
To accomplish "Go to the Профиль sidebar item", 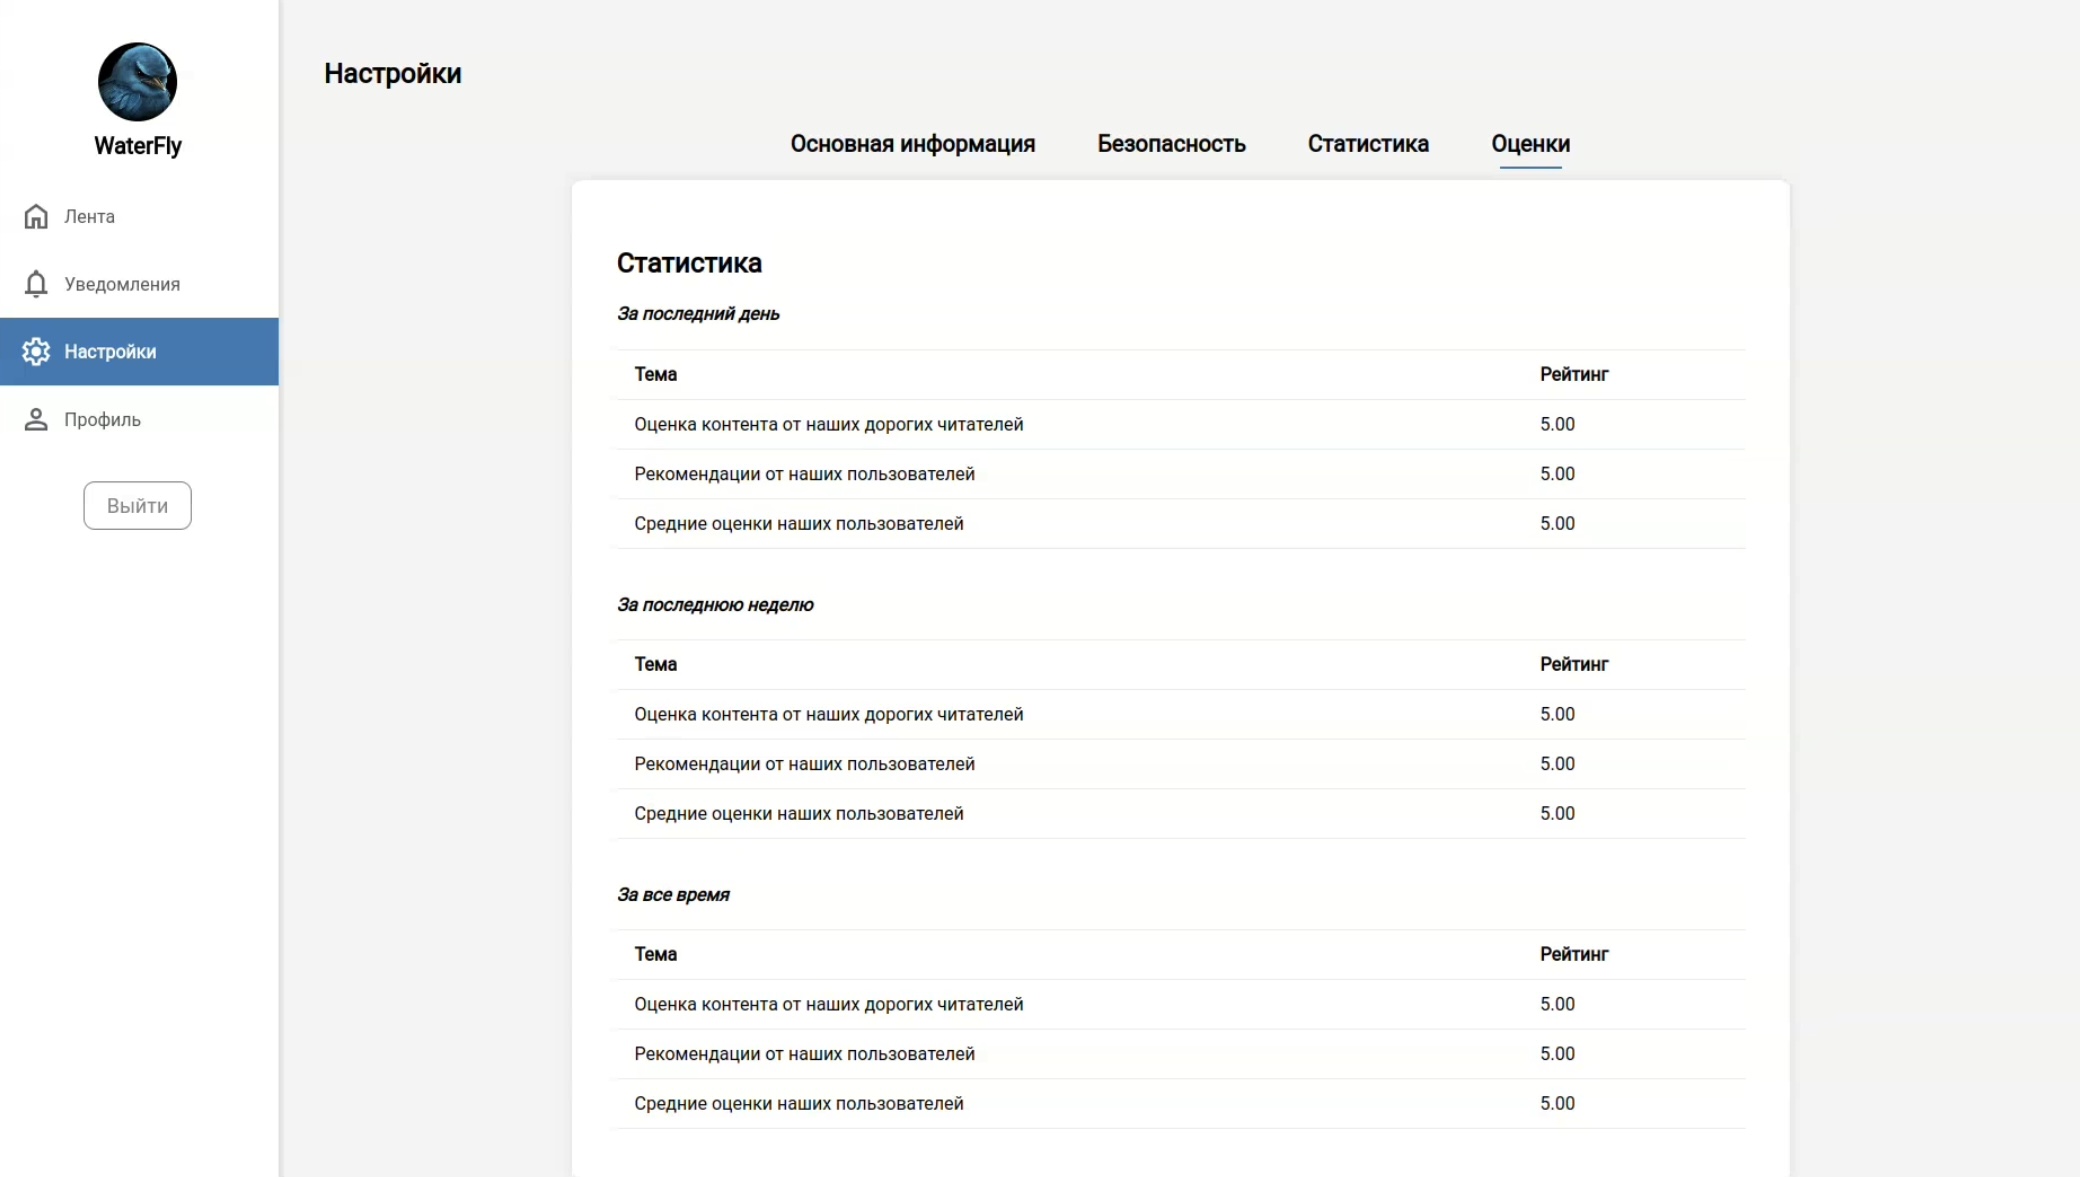I will click(x=102, y=420).
